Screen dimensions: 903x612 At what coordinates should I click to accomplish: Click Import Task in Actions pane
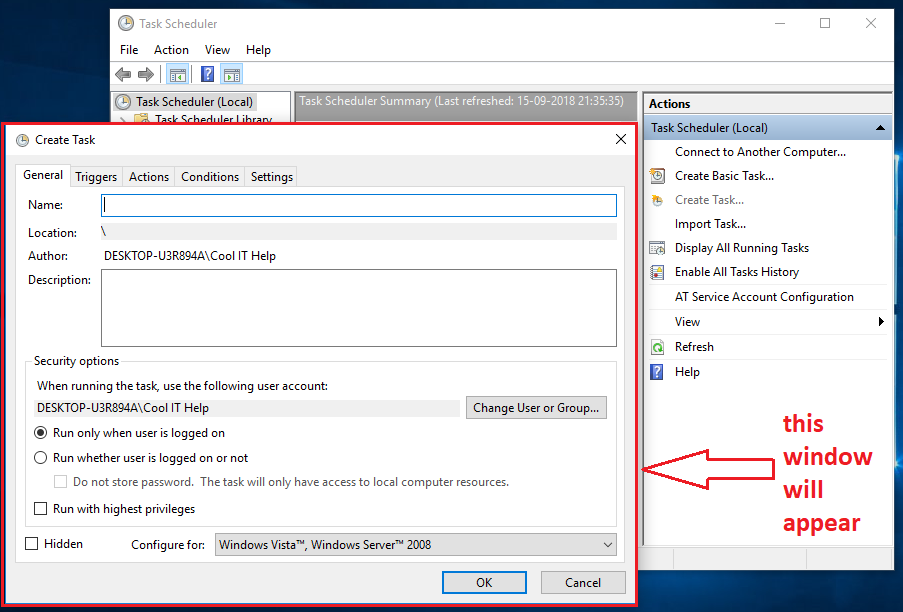pos(710,224)
